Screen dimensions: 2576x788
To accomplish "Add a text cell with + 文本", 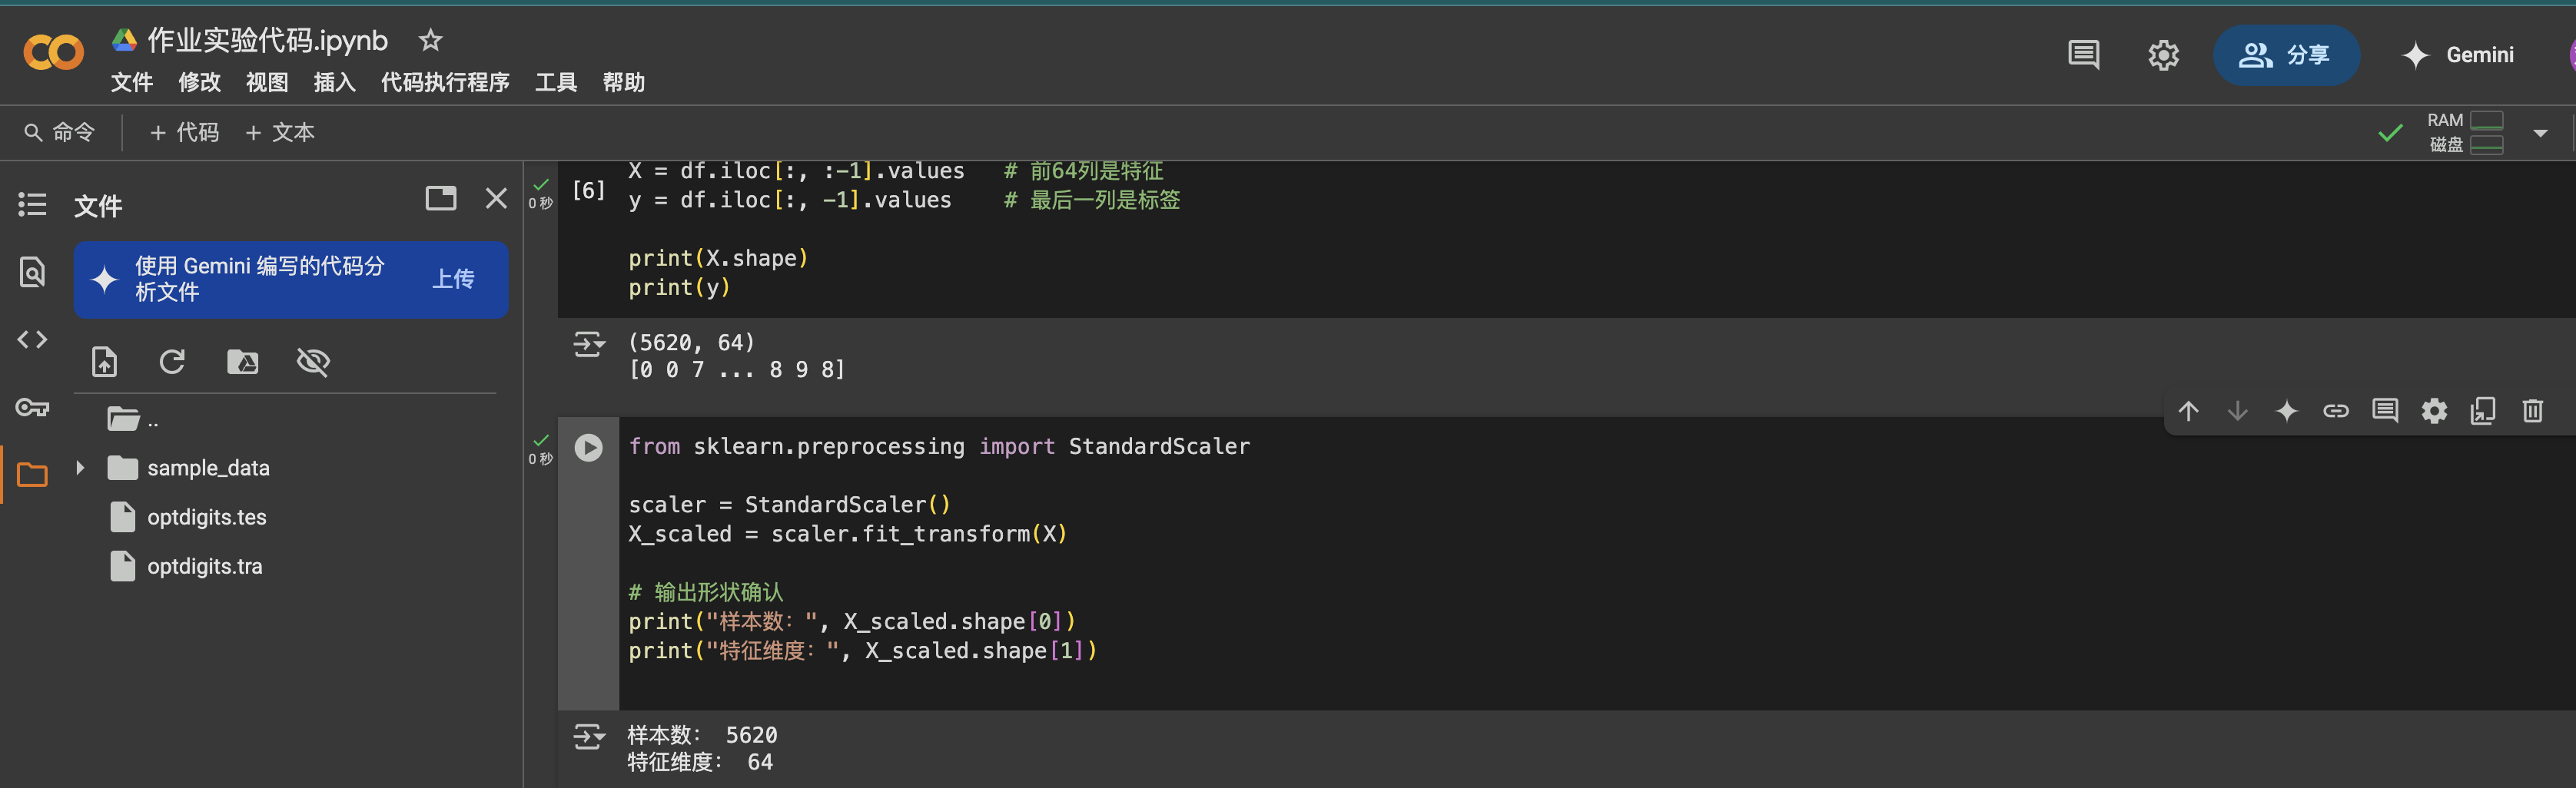I will [280, 132].
